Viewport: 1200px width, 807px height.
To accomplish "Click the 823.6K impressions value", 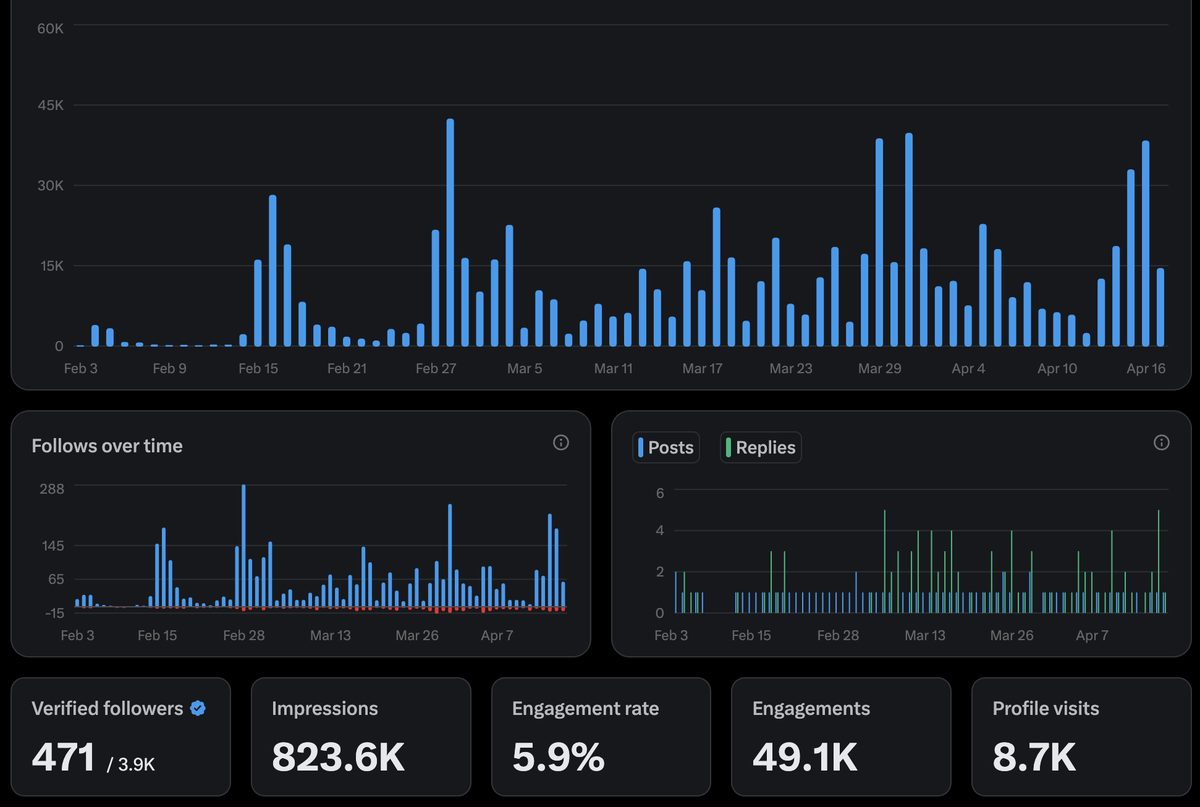I will (338, 757).
